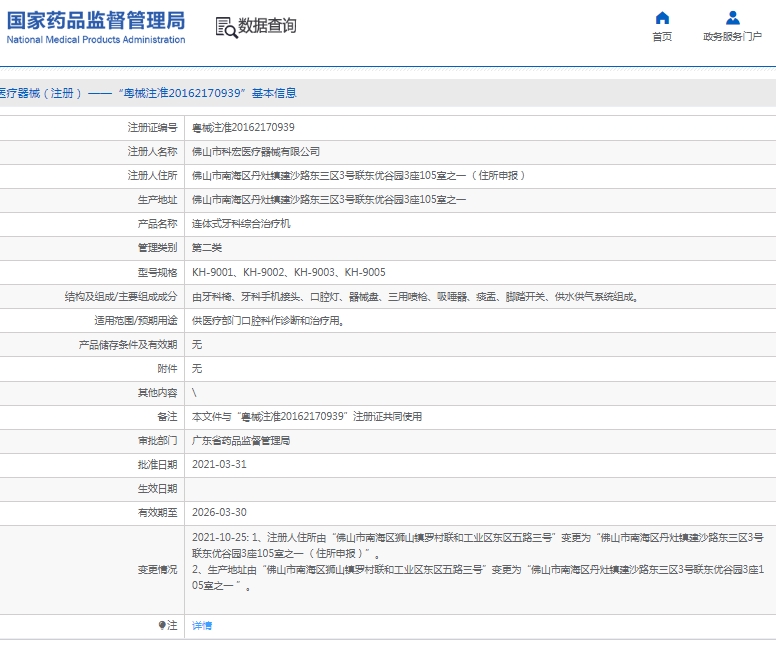Click the 管理类别 field label
This screenshot has width=776, height=648.
(x=157, y=248)
